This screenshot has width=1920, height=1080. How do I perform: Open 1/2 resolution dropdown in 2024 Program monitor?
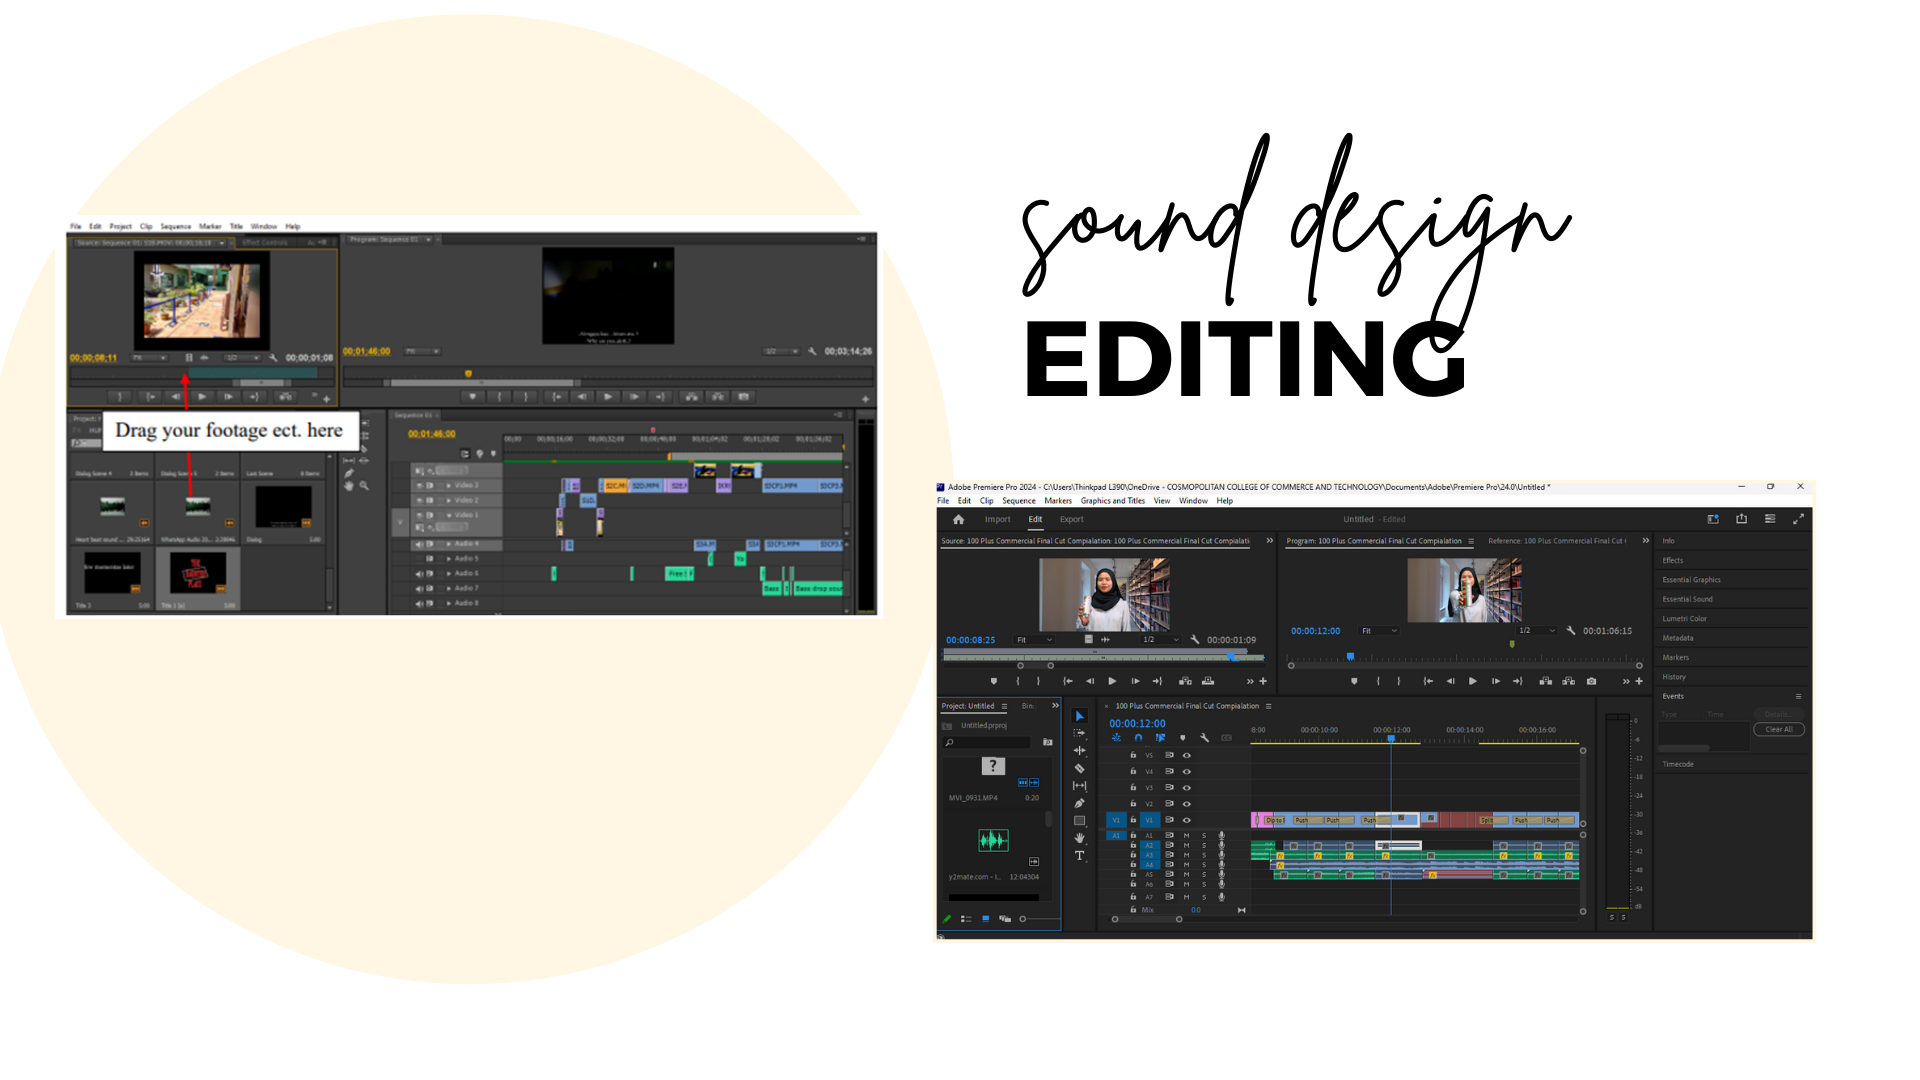pos(1537,631)
